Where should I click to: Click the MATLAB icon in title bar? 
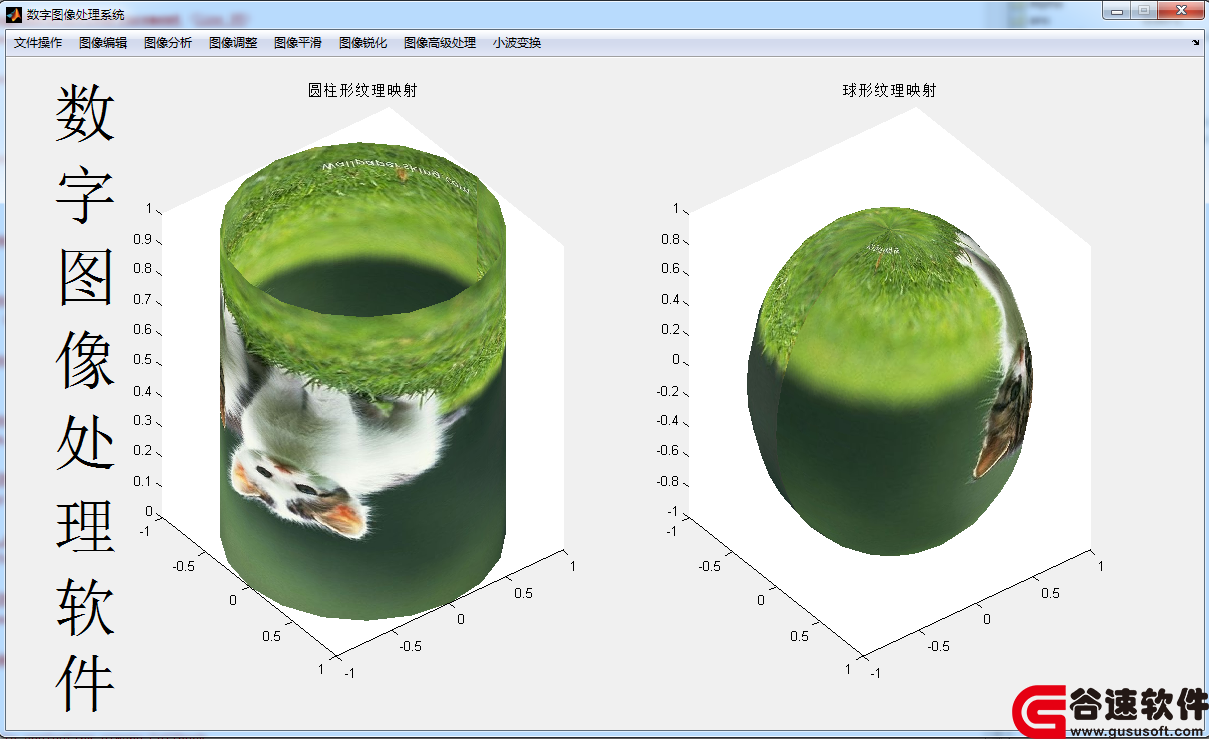point(14,14)
